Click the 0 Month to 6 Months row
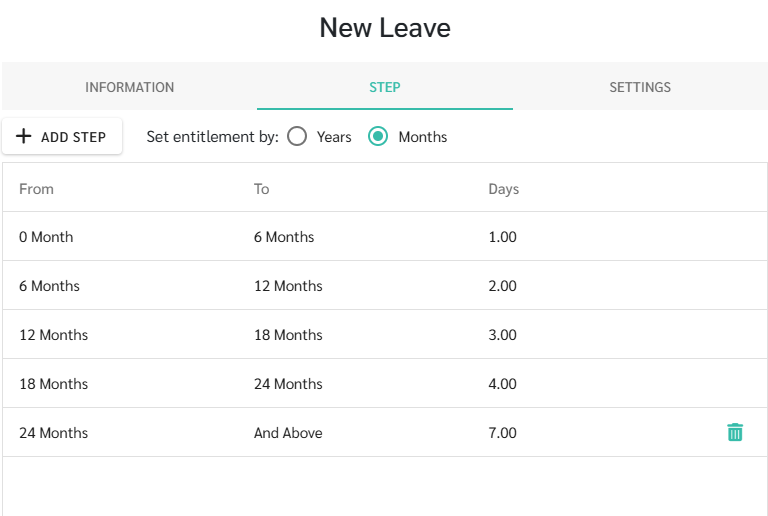This screenshot has width=768, height=516. point(384,236)
